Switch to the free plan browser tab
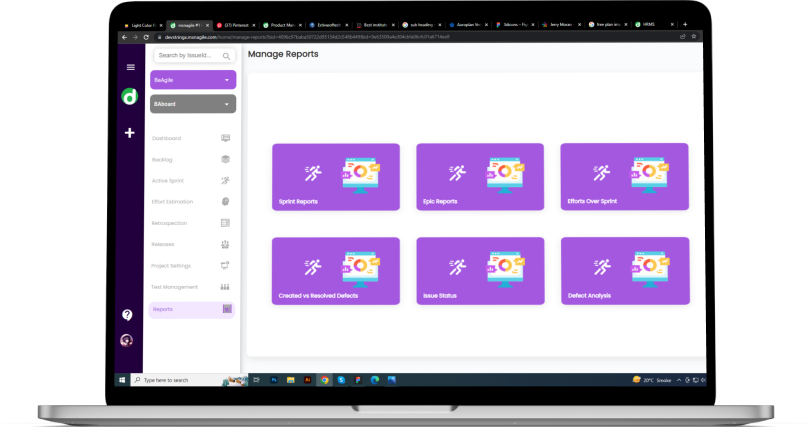 pyautogui.click(x=608, y=24)
